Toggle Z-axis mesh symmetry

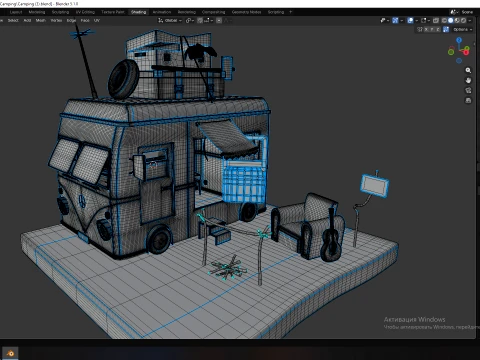[438, 29]
